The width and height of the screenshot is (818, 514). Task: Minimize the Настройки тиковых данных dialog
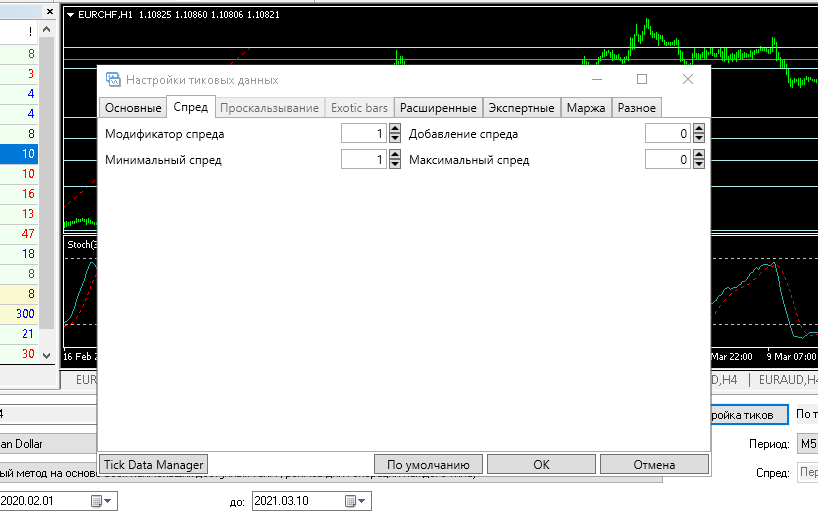pos(597,79)
